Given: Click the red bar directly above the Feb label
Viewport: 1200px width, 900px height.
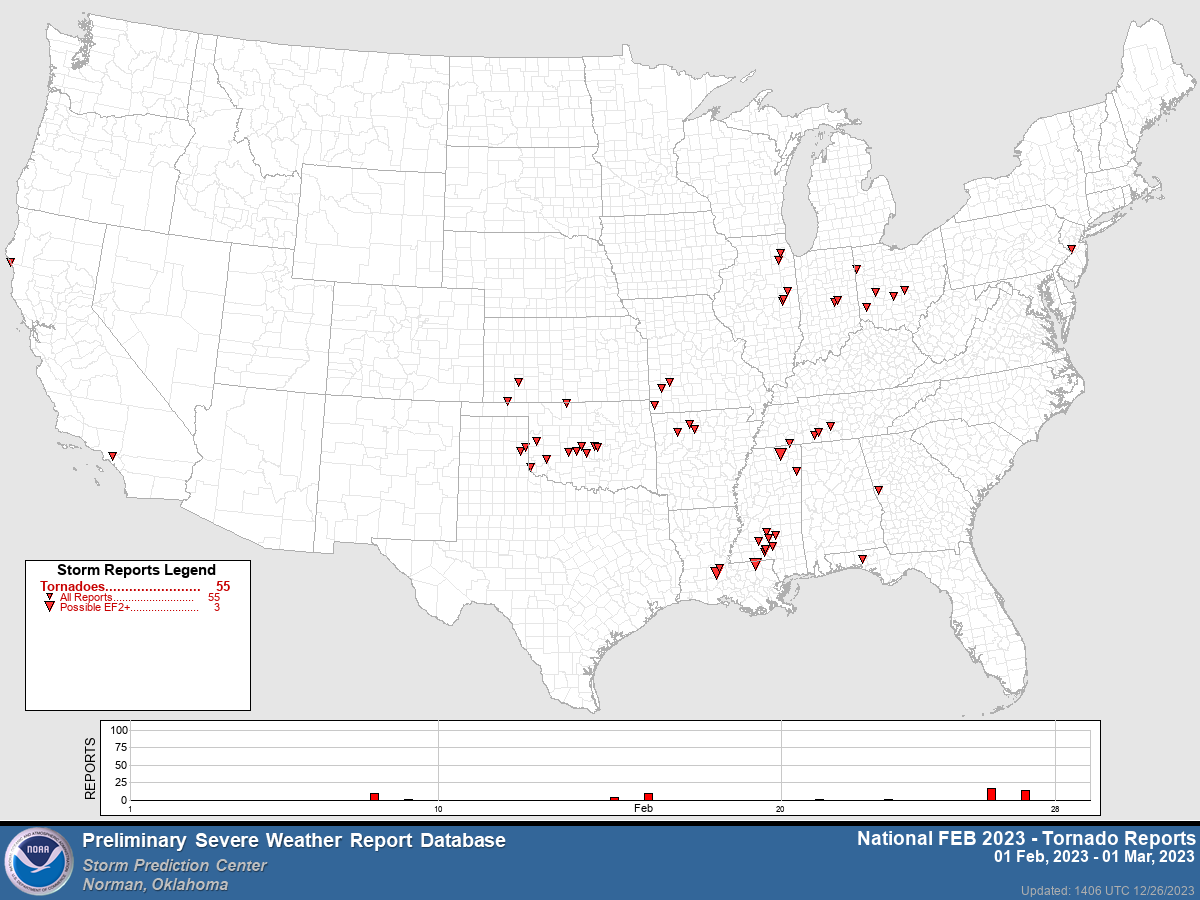Looking at the screenshot, I should click(648, 796).
